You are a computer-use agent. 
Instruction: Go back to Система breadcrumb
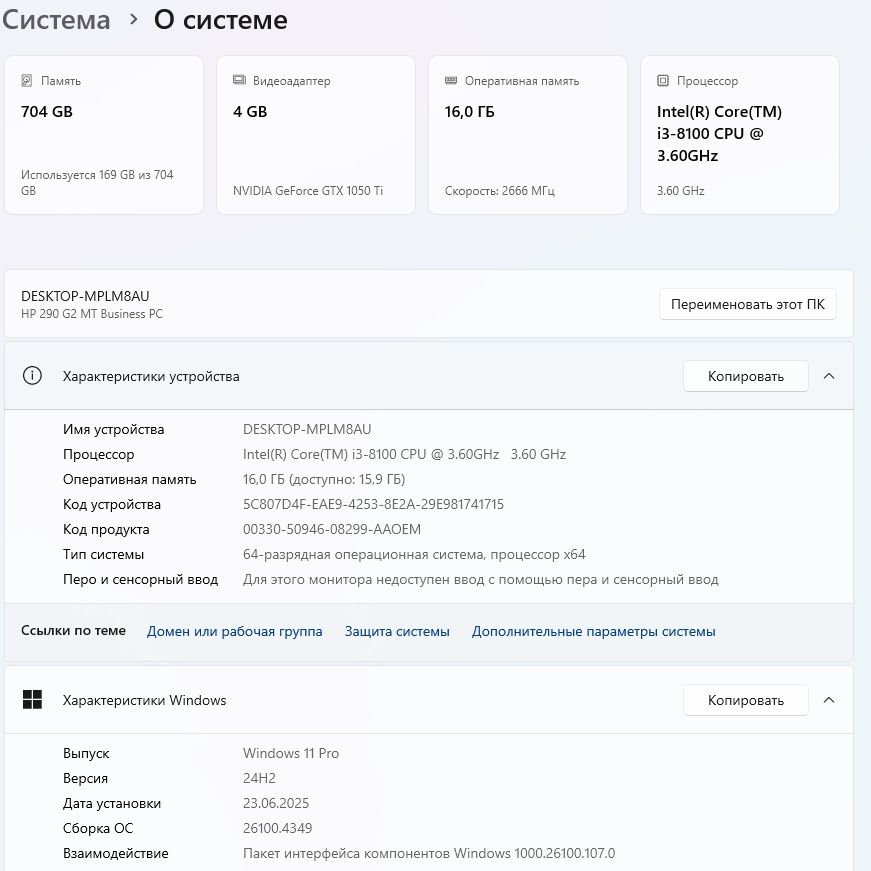pos(56,21)
